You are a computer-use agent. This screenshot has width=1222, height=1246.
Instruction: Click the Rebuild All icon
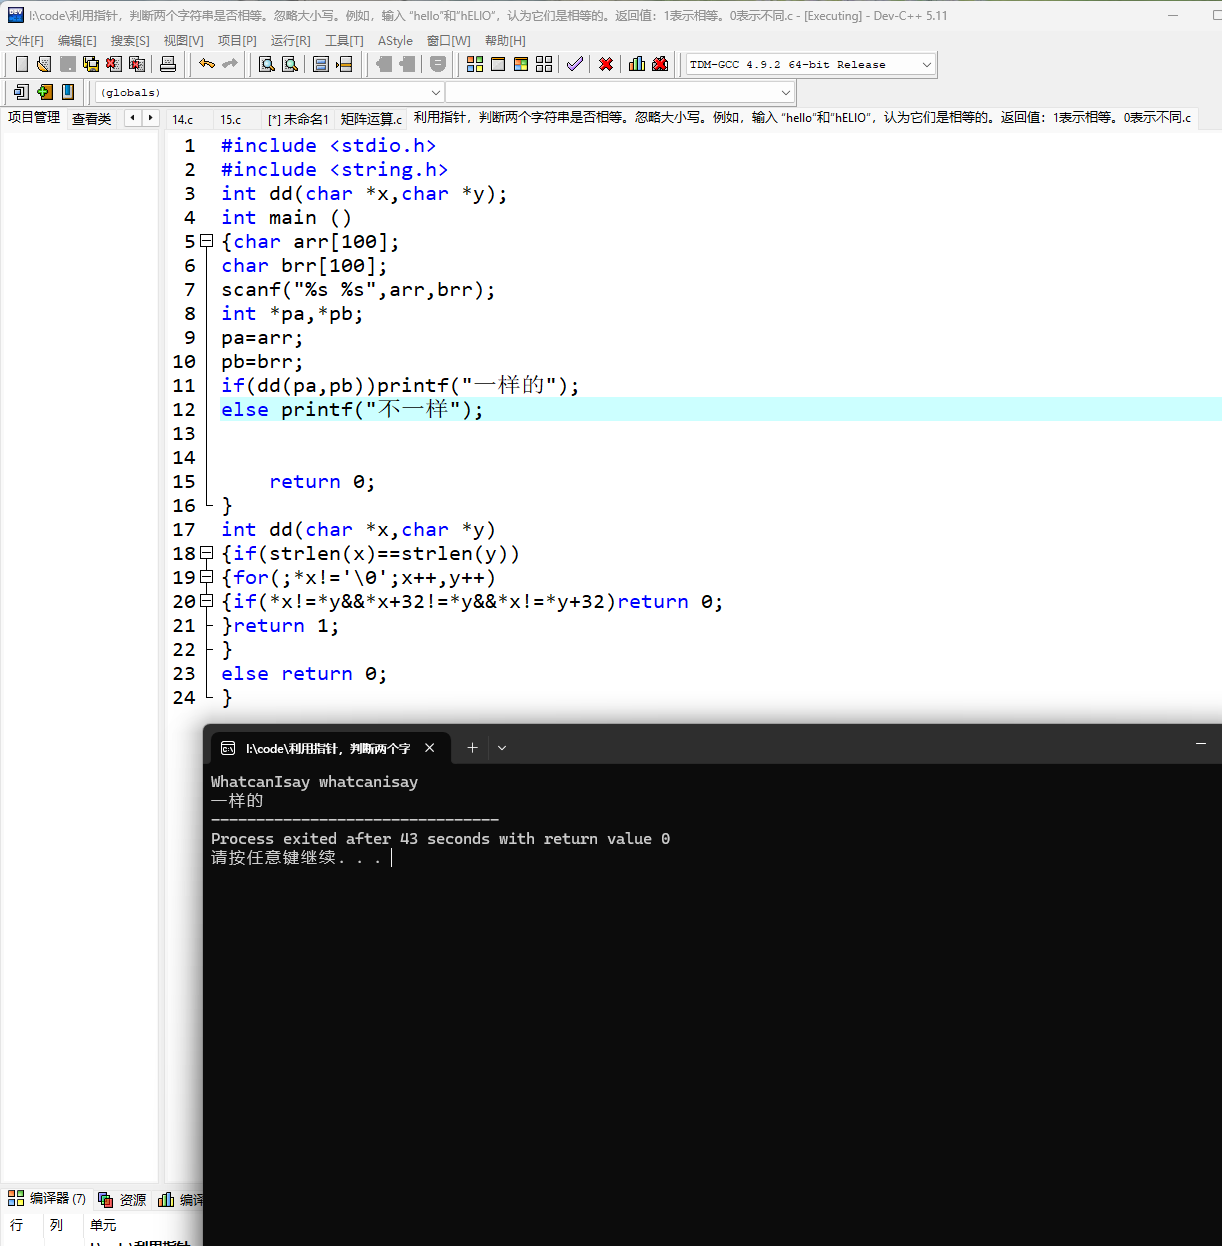(x=544, y=64)
